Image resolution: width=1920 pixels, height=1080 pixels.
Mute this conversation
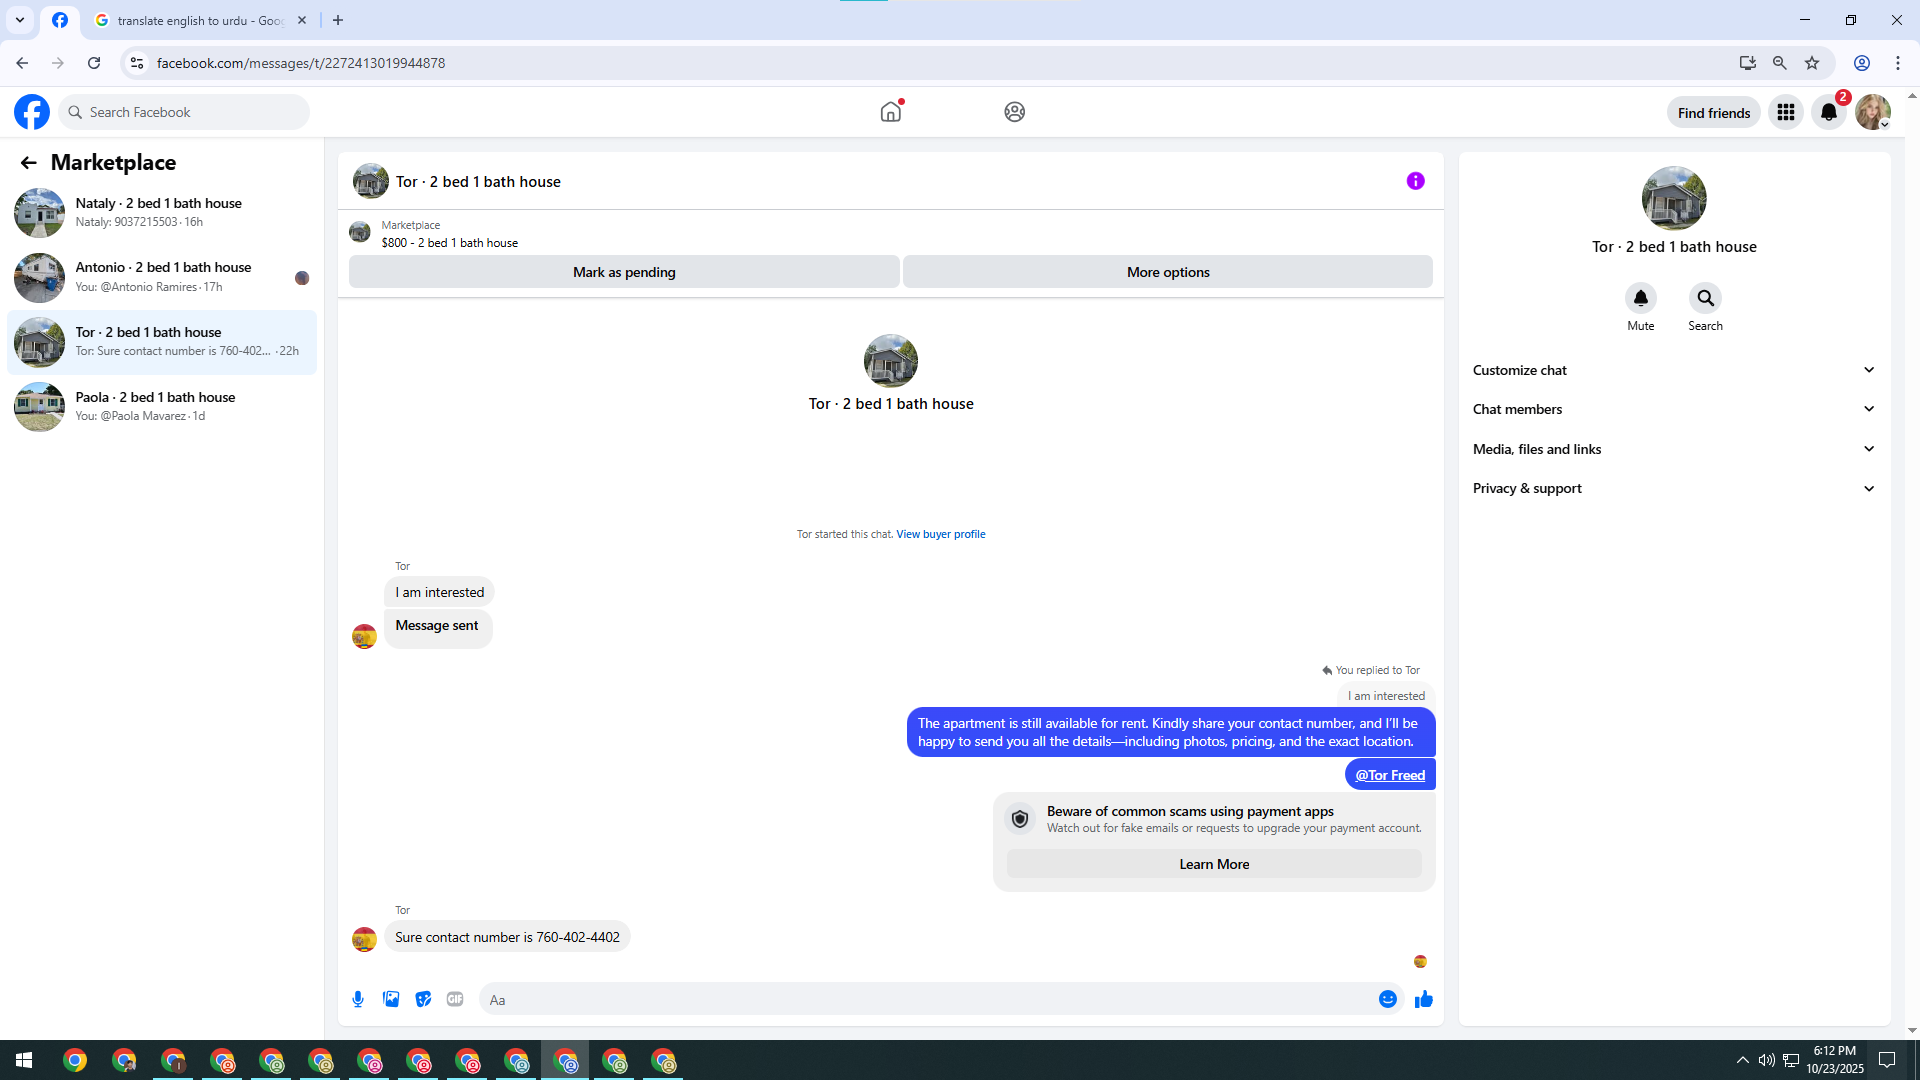(1640, 298)
